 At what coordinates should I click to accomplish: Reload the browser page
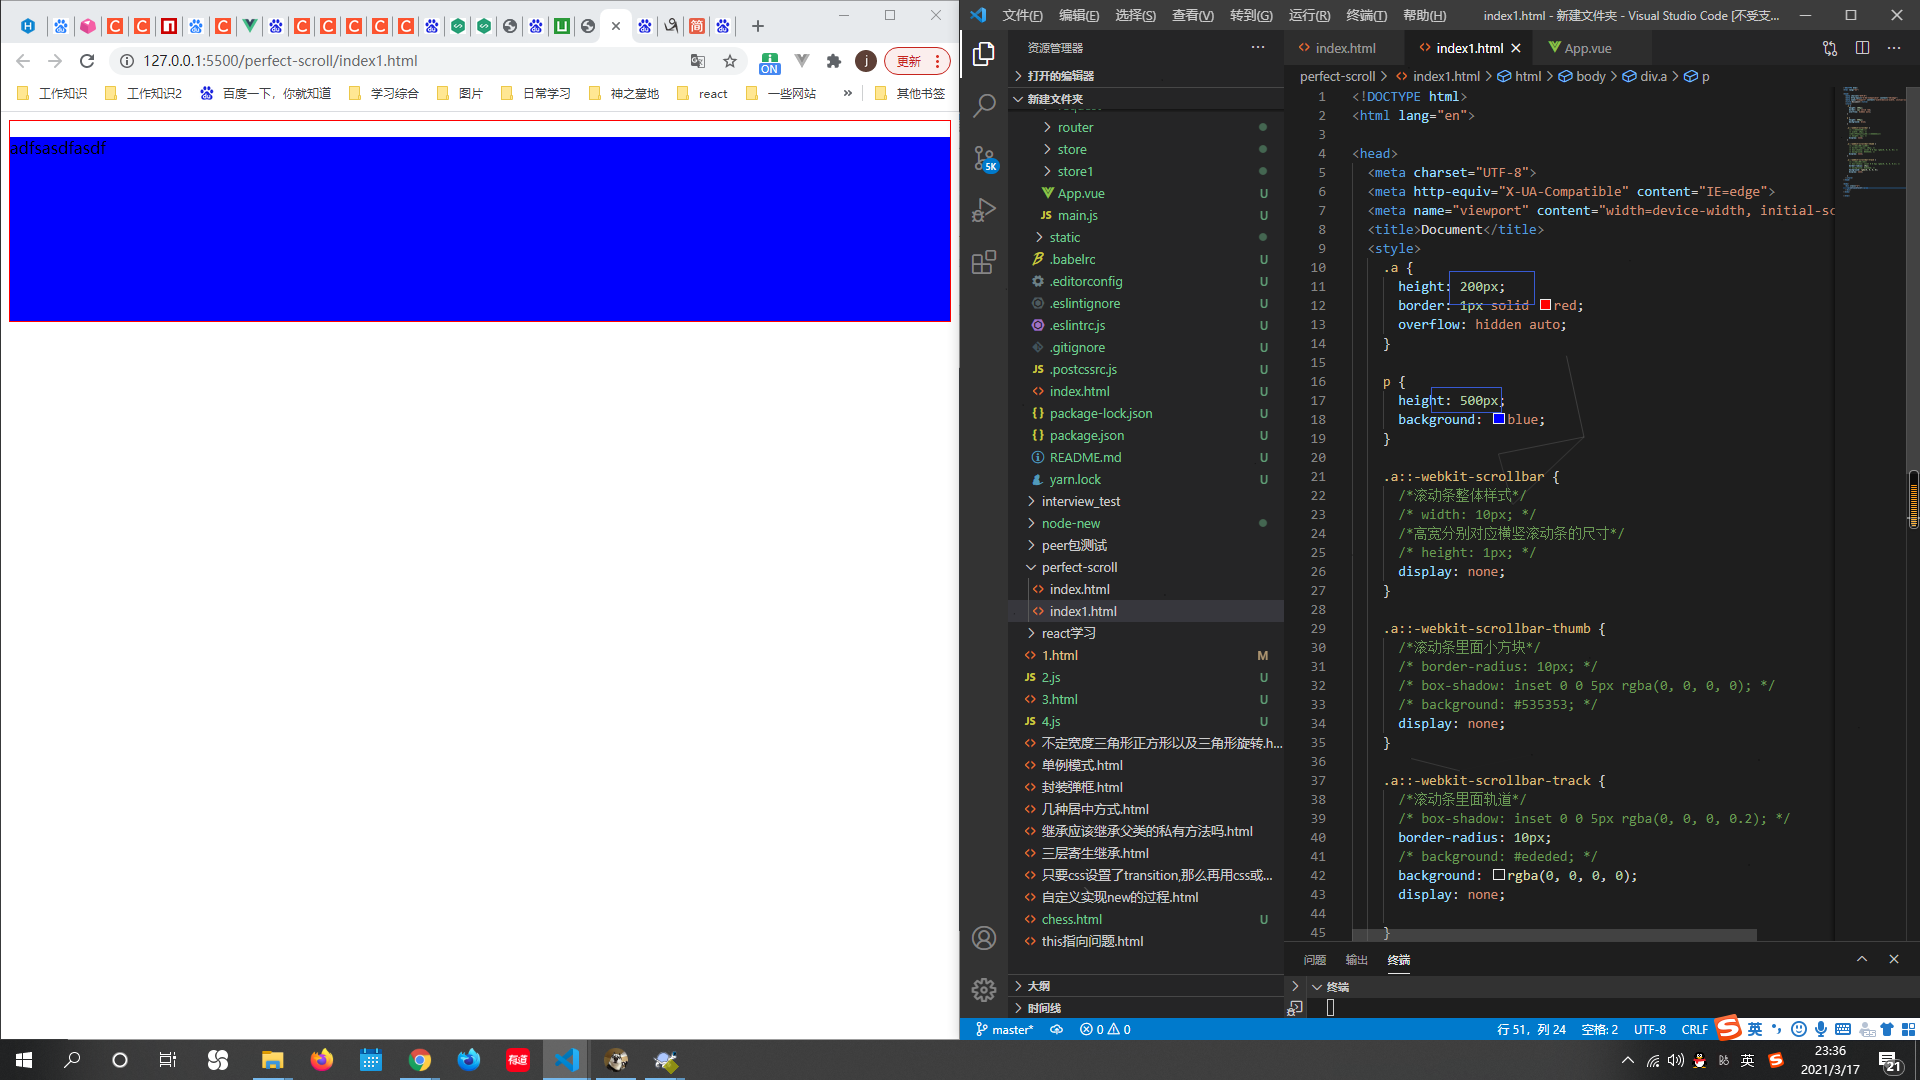point(87,61)
